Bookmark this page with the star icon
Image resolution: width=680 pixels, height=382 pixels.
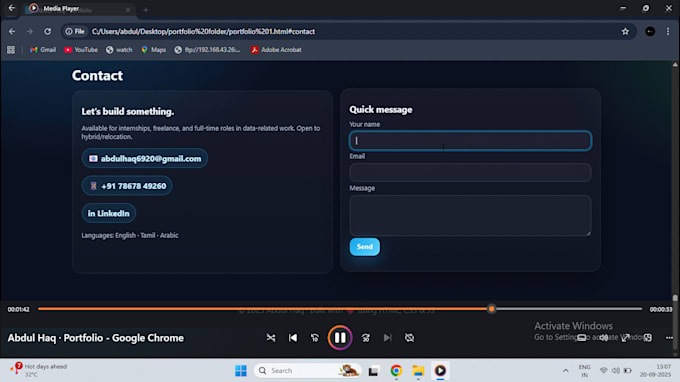[625, 31]
